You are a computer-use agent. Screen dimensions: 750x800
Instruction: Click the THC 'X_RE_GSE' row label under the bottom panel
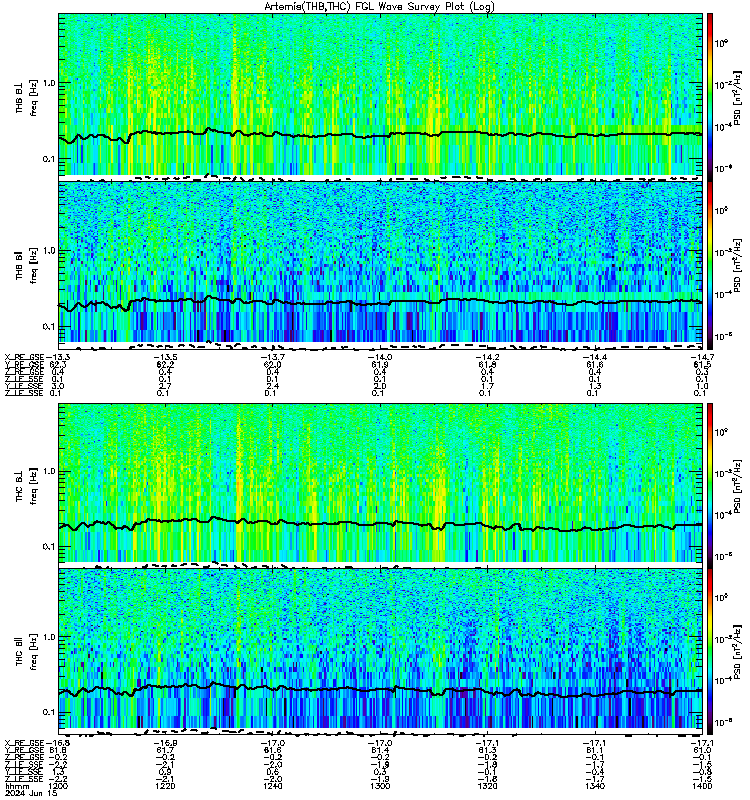pyautogui.click(x=24, y=743)
